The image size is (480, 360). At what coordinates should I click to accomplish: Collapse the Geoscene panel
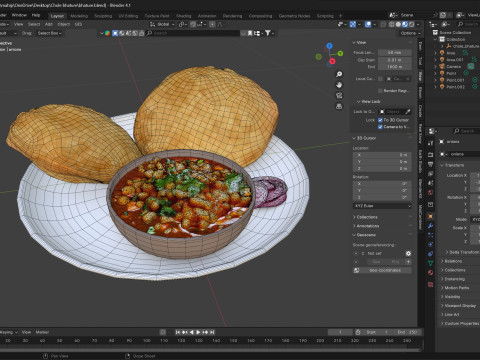click(364, 235)
